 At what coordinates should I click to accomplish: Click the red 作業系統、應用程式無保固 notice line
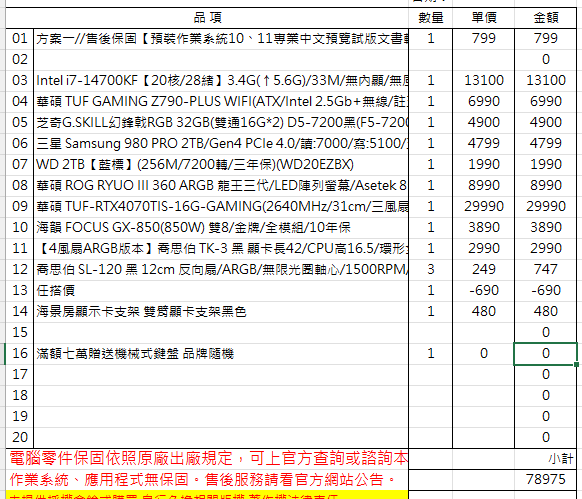point(207,479)
